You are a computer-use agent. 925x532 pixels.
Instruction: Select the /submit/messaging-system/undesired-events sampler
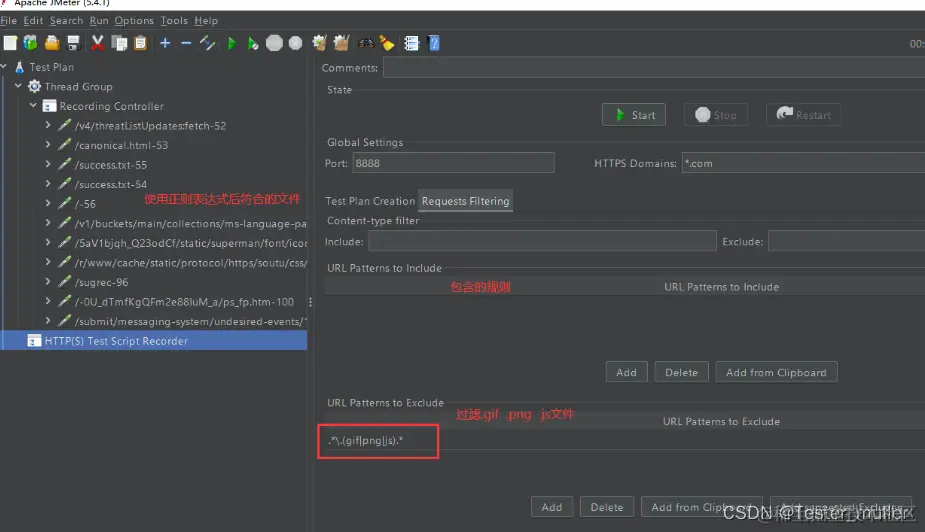pyautogui.click(x=191, y=321)
